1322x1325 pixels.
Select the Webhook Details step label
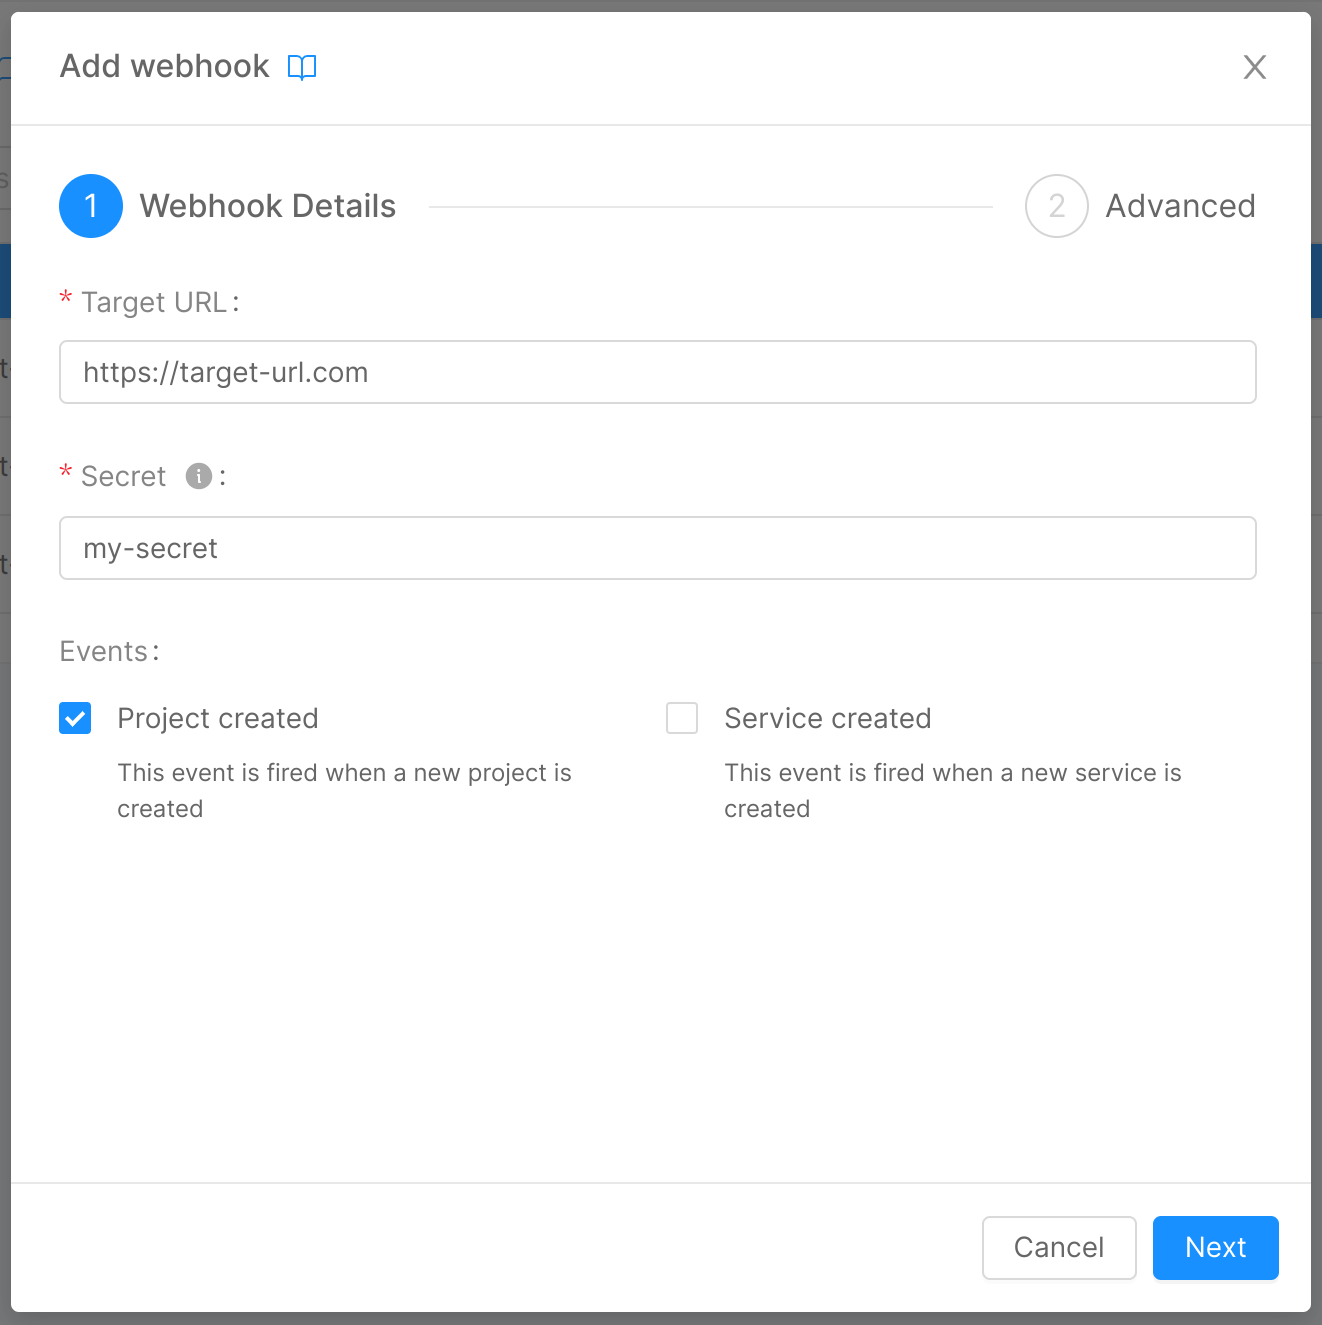(x=268, y=206)
